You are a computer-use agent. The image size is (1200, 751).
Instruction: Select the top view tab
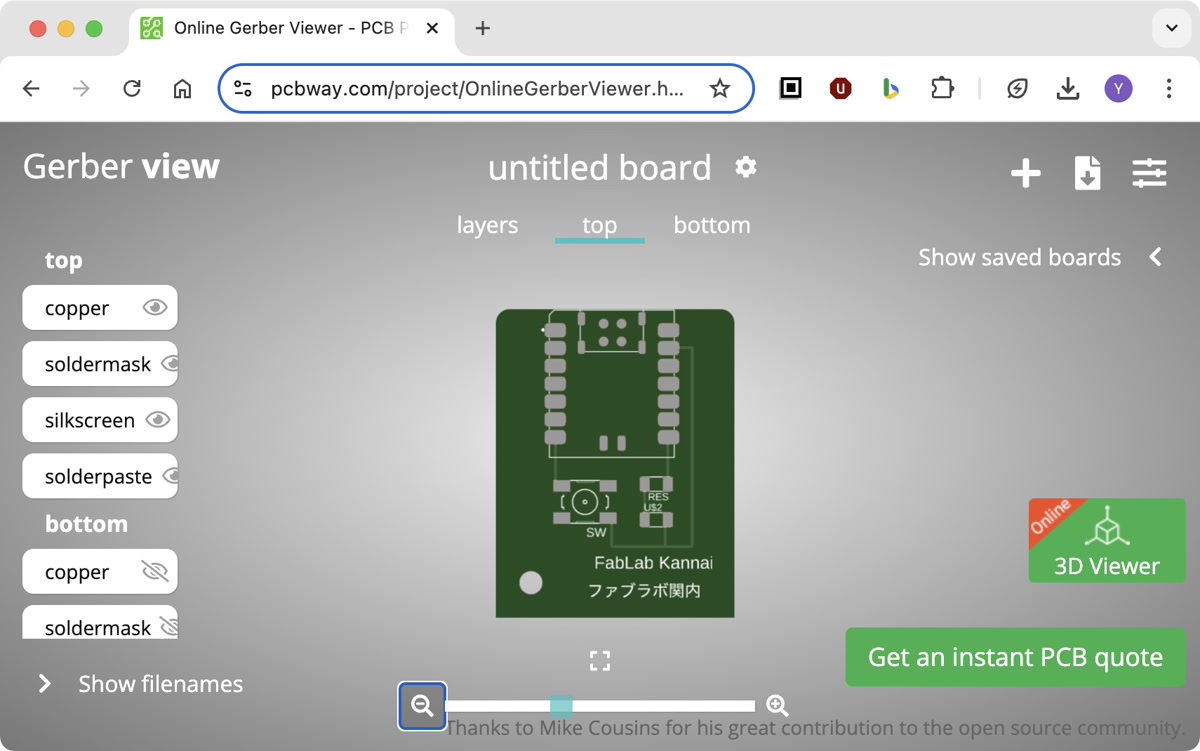point(600,225)
